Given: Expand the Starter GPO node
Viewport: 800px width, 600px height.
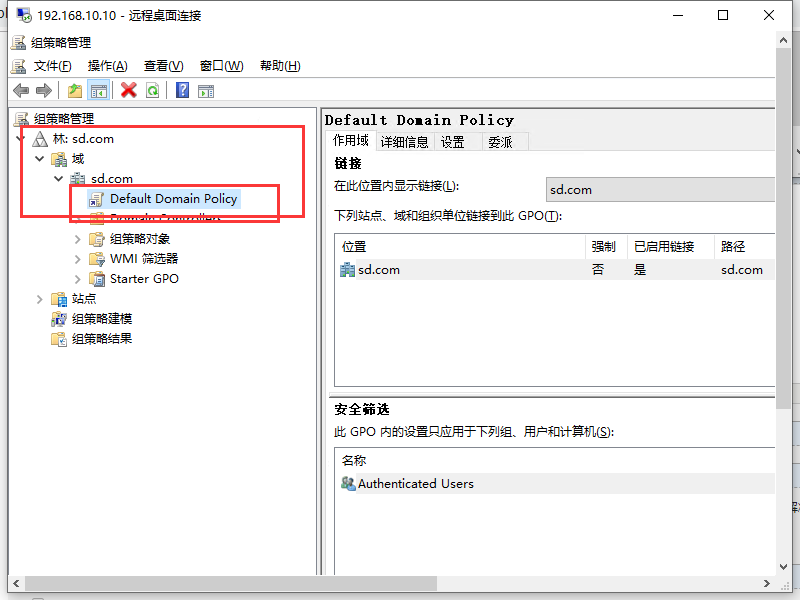Looking at the screenshot, I should coord(78,279).
